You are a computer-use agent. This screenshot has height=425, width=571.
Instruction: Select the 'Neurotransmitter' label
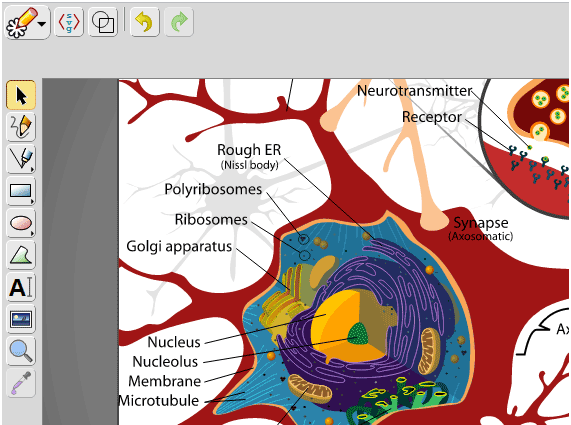(414, 91)
